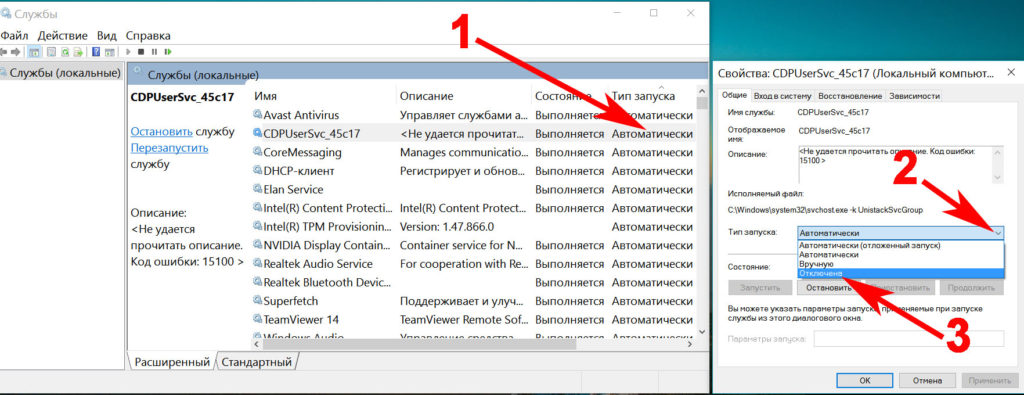Confirm with the OK button

click(x=865, y=380)
